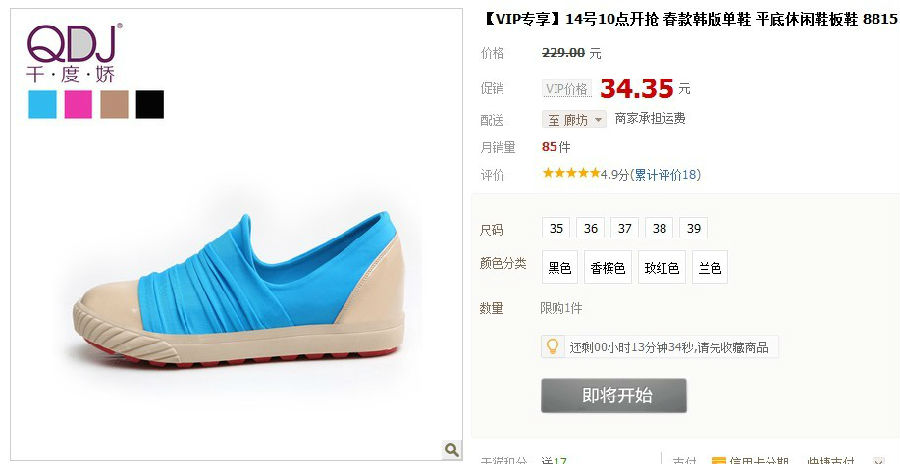Image resolution: width=900 pixels, height=464 pixels.
Task: Click the lightbulb reminder icon
Action: 552,347
